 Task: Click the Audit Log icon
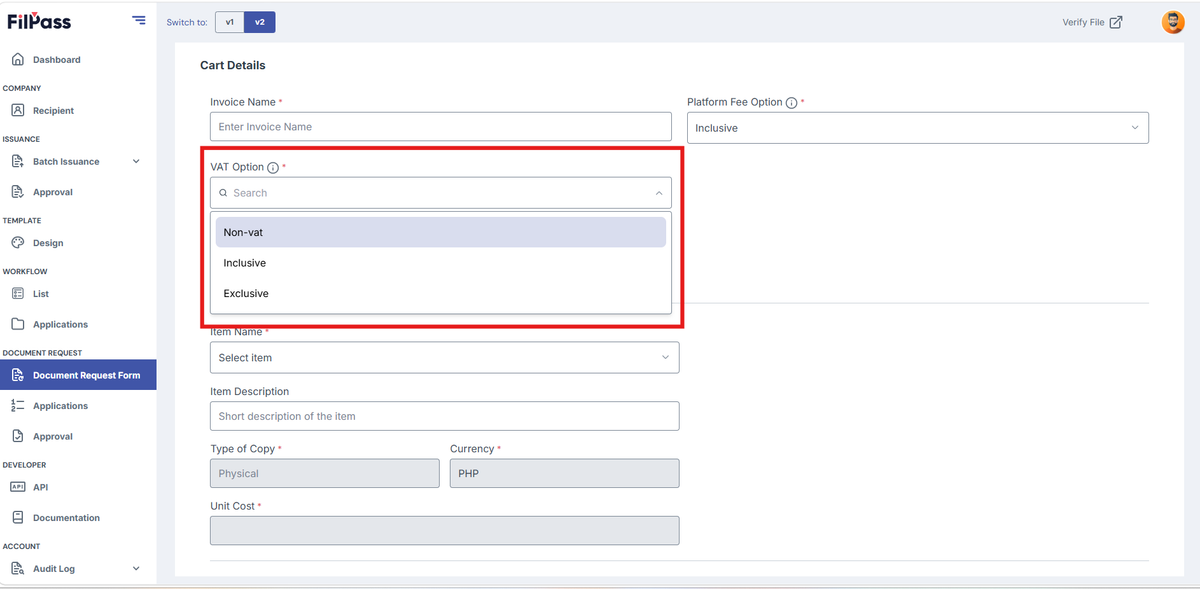17,569
